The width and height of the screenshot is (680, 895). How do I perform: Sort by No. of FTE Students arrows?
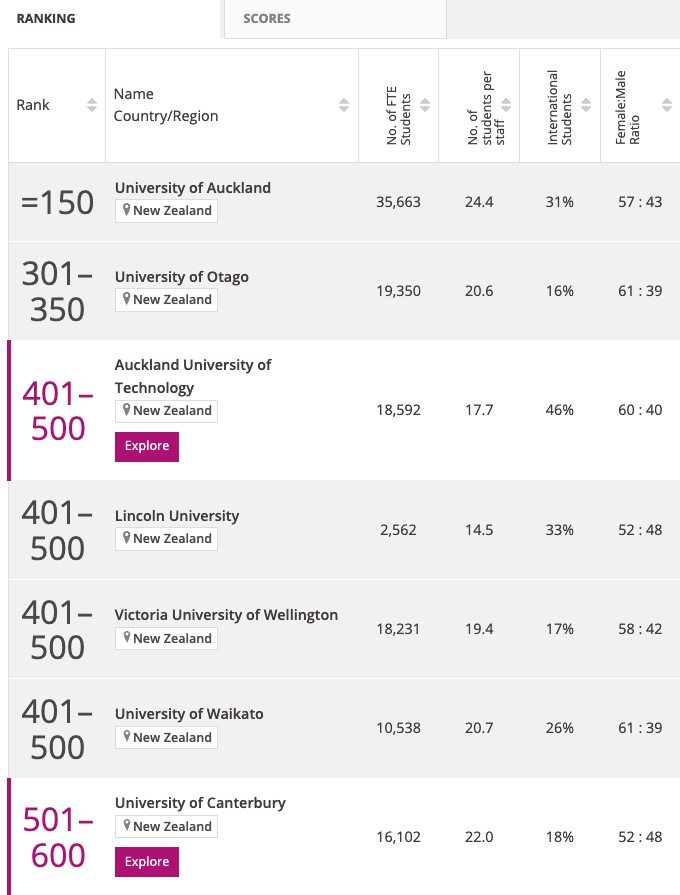click(x=425, y=105)
